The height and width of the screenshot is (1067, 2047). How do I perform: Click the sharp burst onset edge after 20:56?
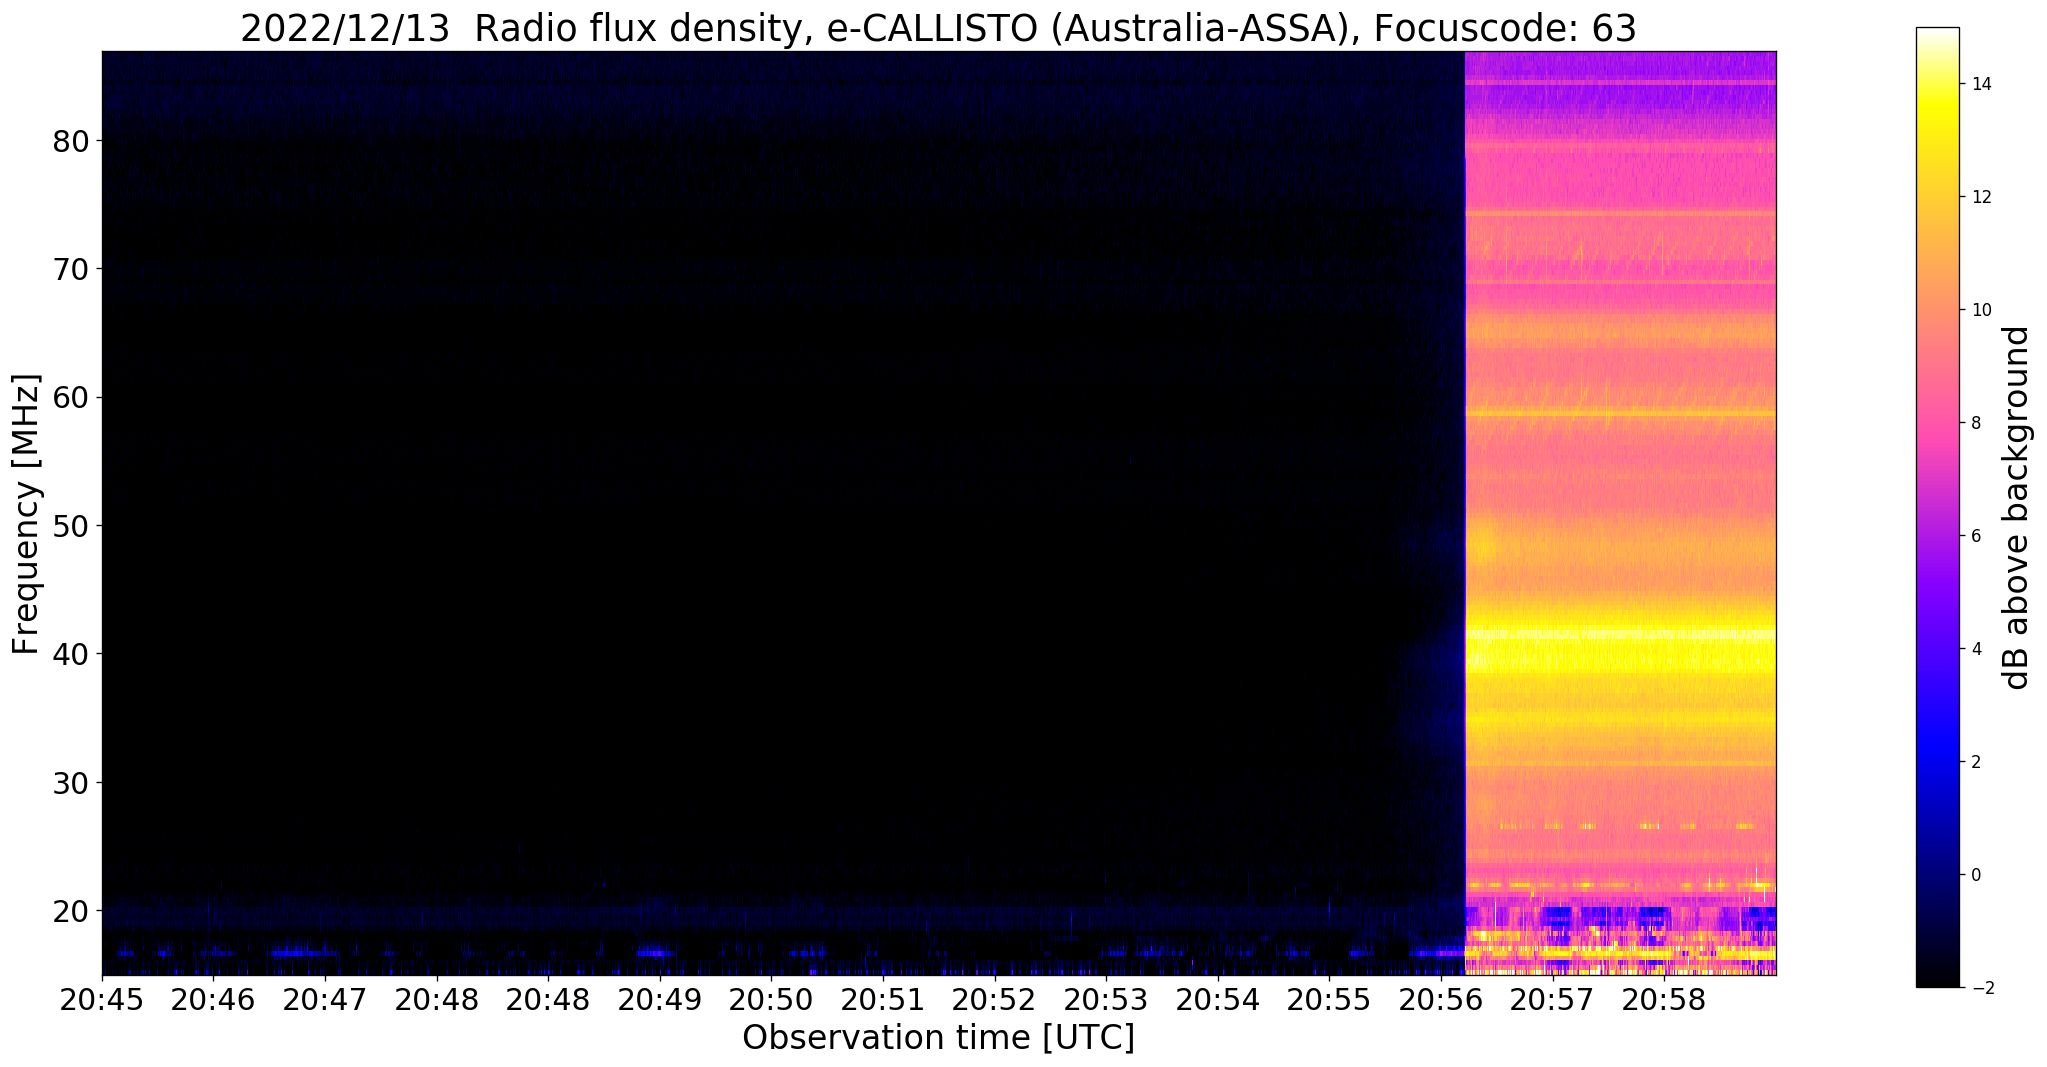click(1465, 513)
